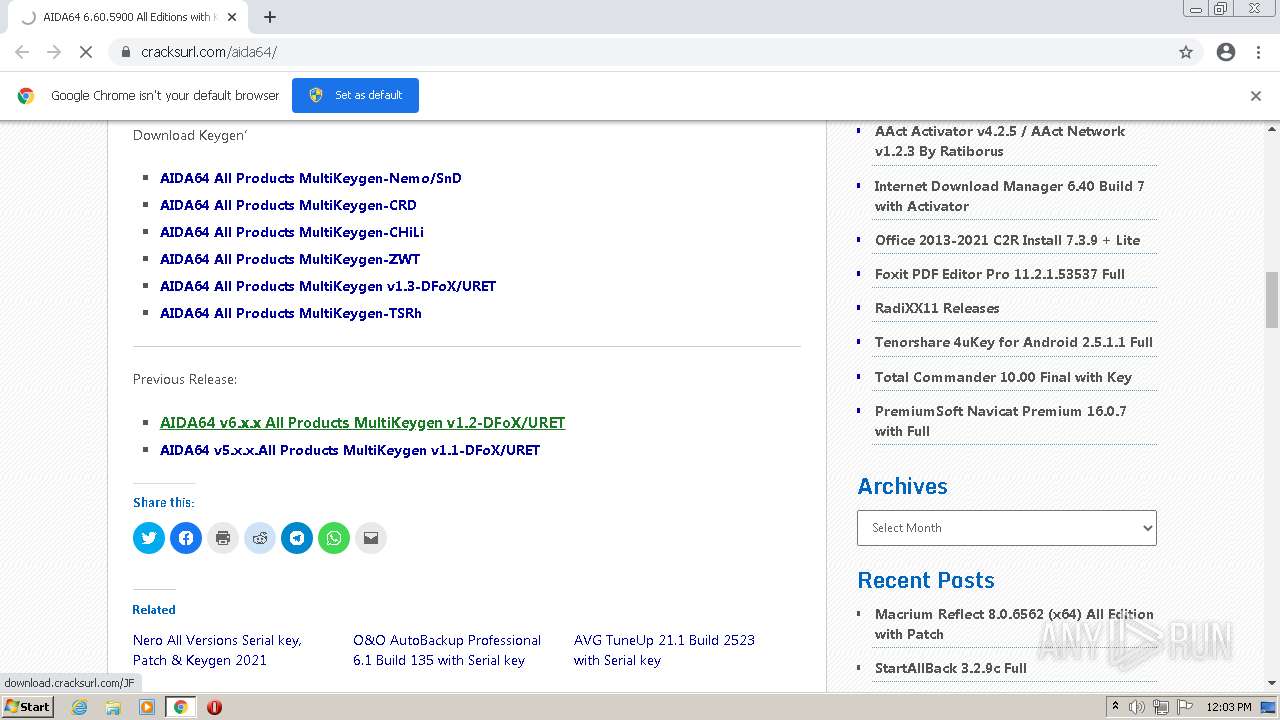
Task: Open Total Commander 10.00 link
Action: [1003, 377]
